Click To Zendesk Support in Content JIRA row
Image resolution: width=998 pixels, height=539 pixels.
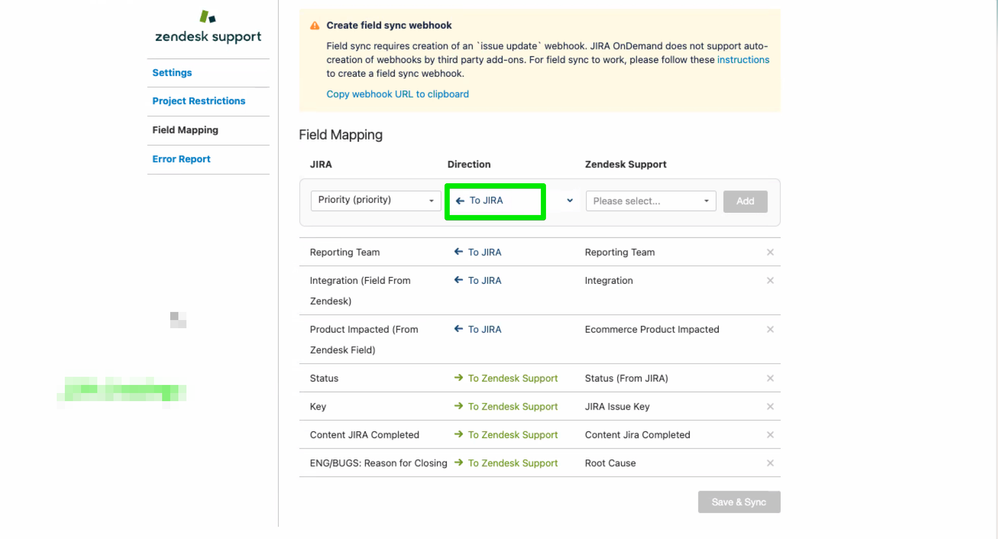click(506, 435)
